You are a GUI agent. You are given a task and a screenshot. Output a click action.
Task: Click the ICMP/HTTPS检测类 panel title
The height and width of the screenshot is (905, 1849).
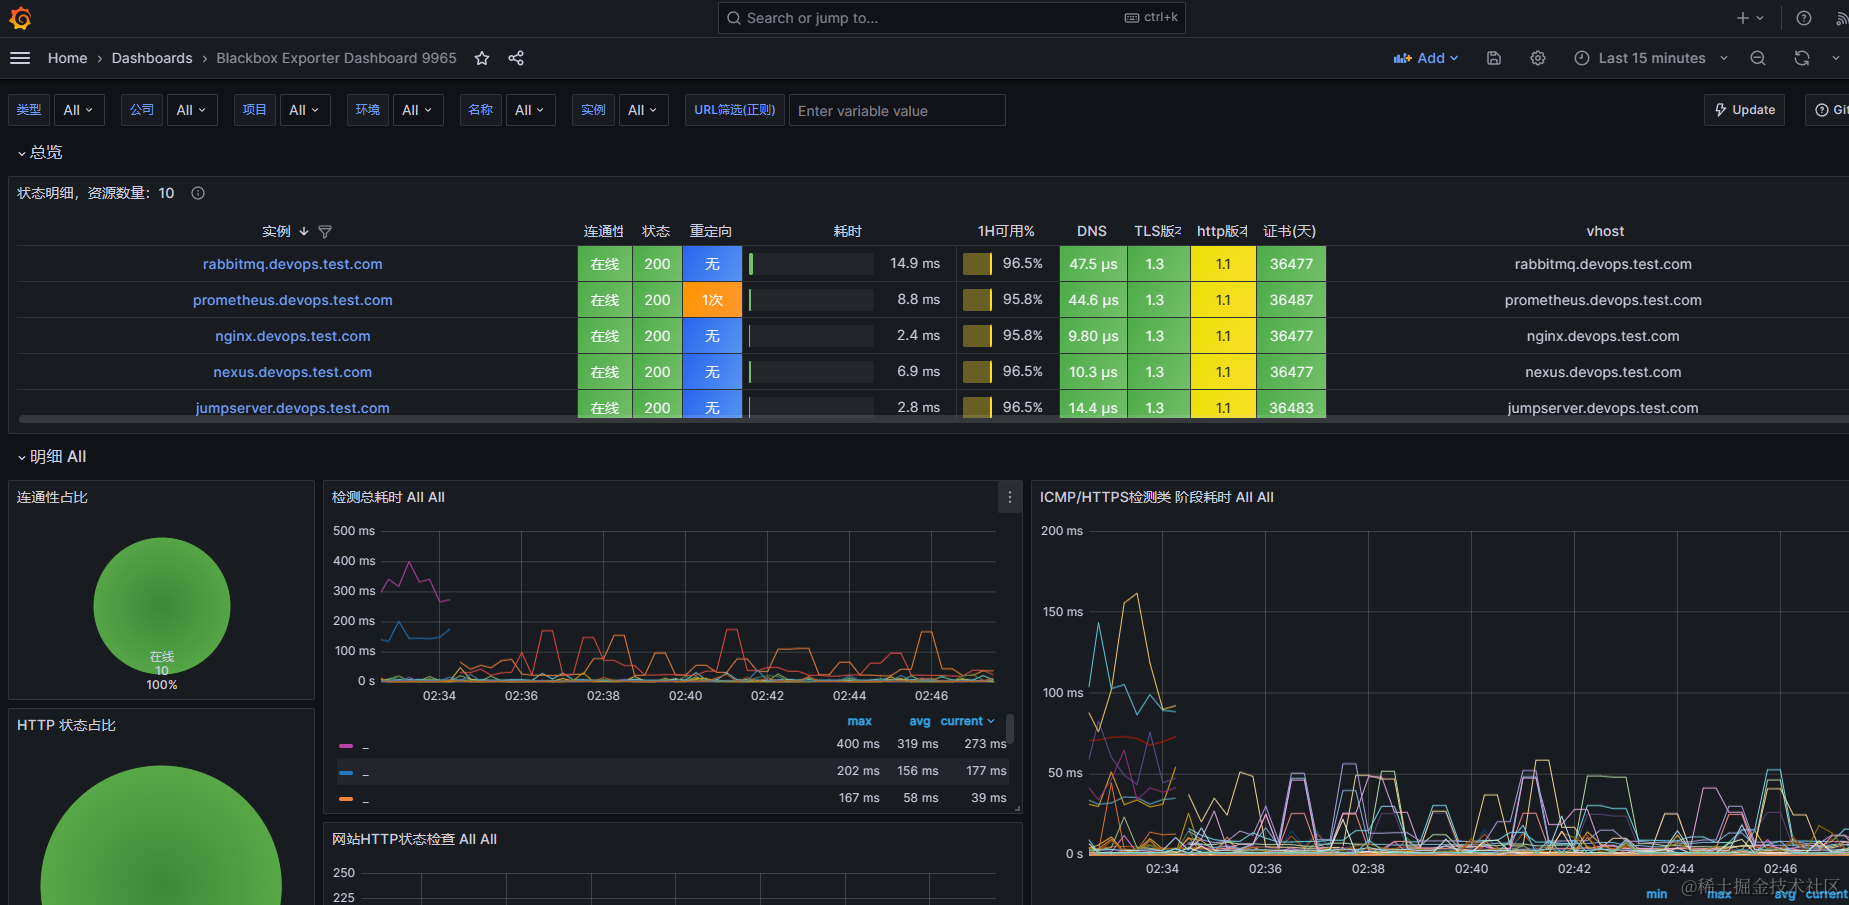tap(1157, 497)
